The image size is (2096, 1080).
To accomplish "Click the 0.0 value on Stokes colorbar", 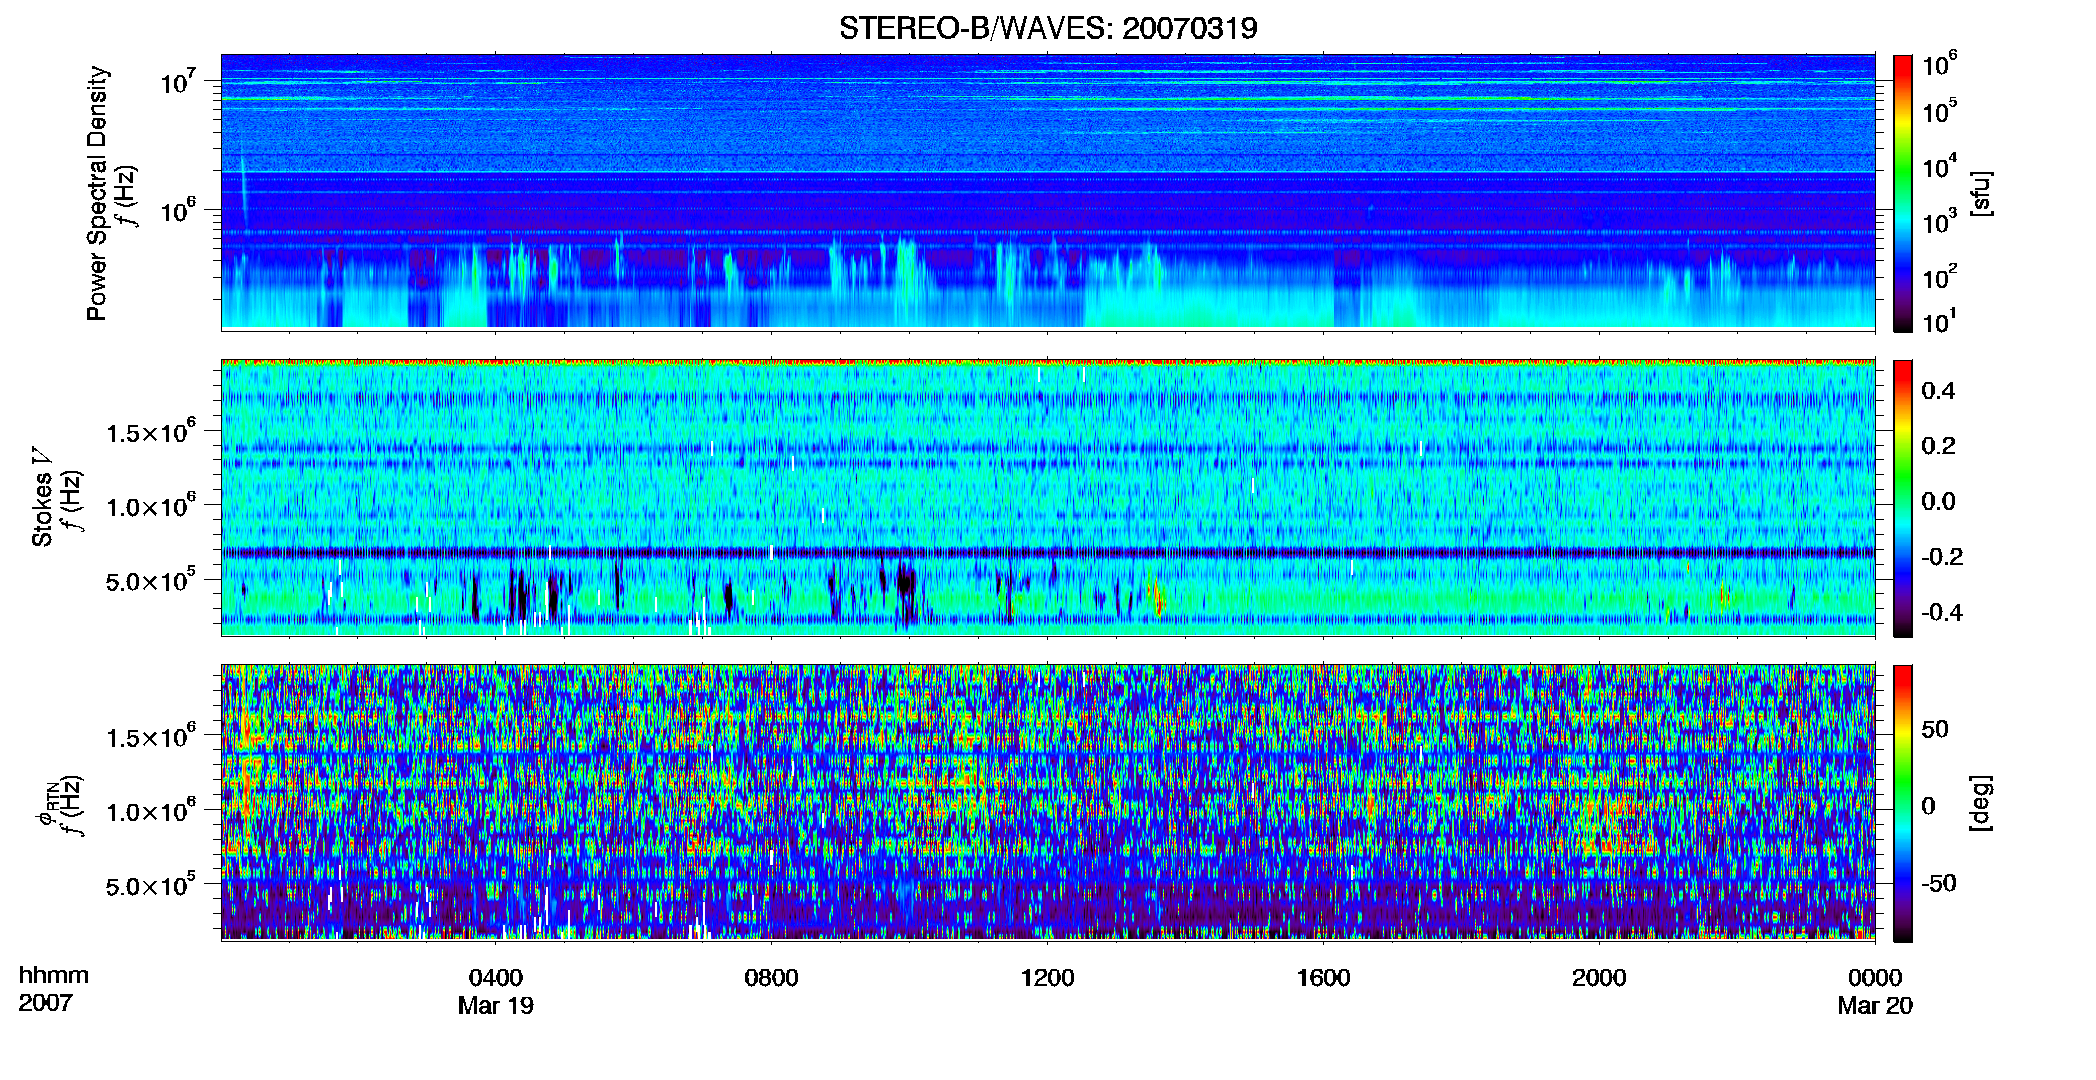I will [1938, 501].
